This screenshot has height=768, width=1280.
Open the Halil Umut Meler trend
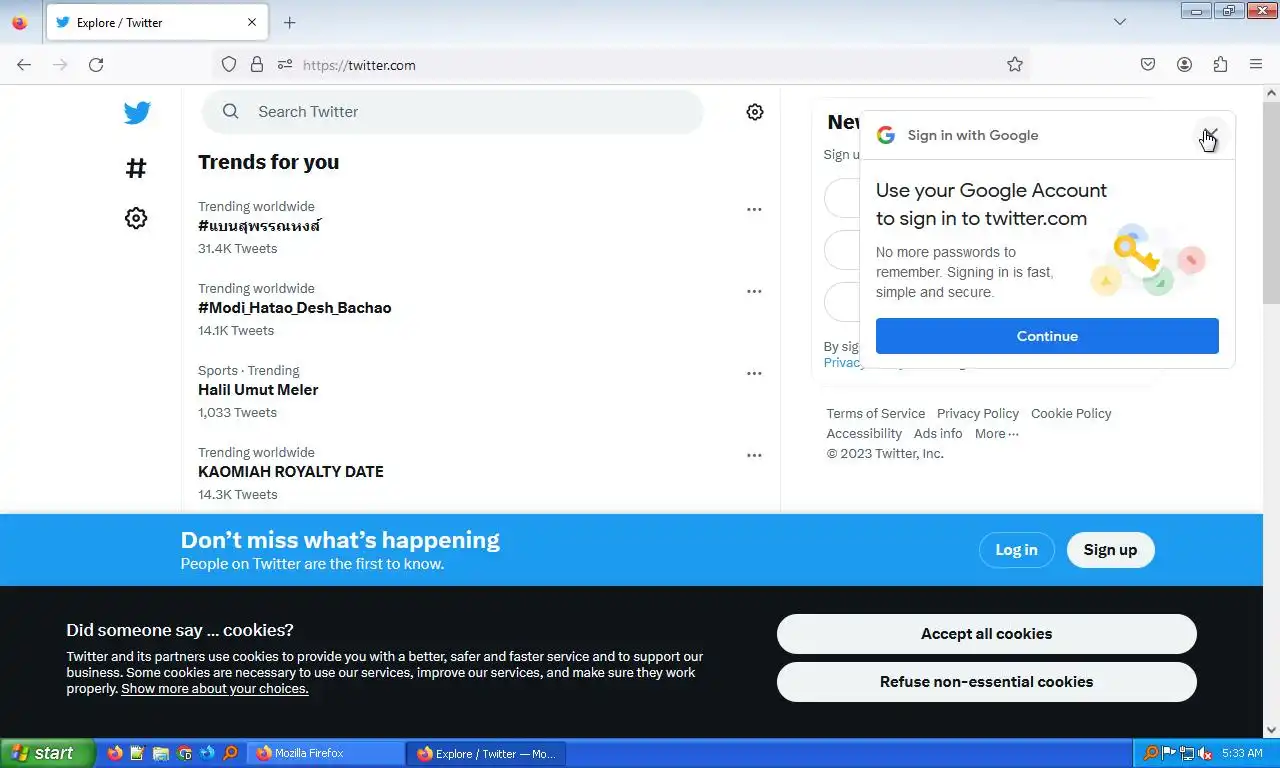pyautogui.click(x=258, y=390)
